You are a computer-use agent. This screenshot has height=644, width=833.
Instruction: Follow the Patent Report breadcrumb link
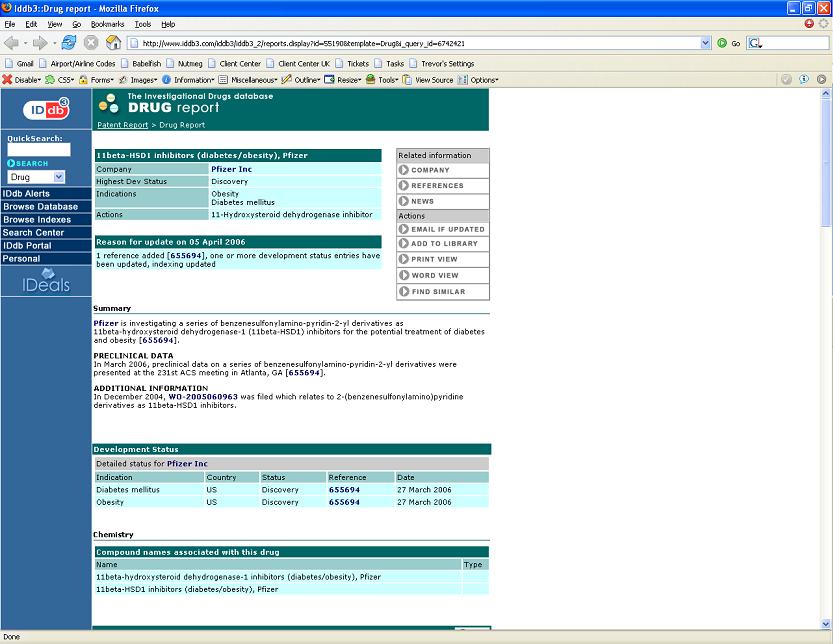click(x=123, y=125)
